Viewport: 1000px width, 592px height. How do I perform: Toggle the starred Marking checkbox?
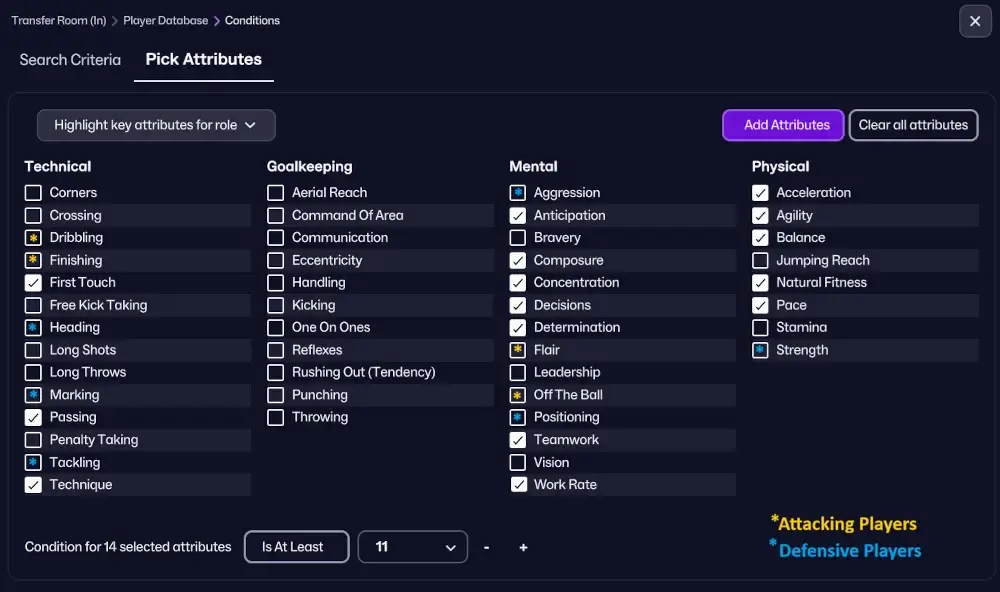click(x=33, y=395)
